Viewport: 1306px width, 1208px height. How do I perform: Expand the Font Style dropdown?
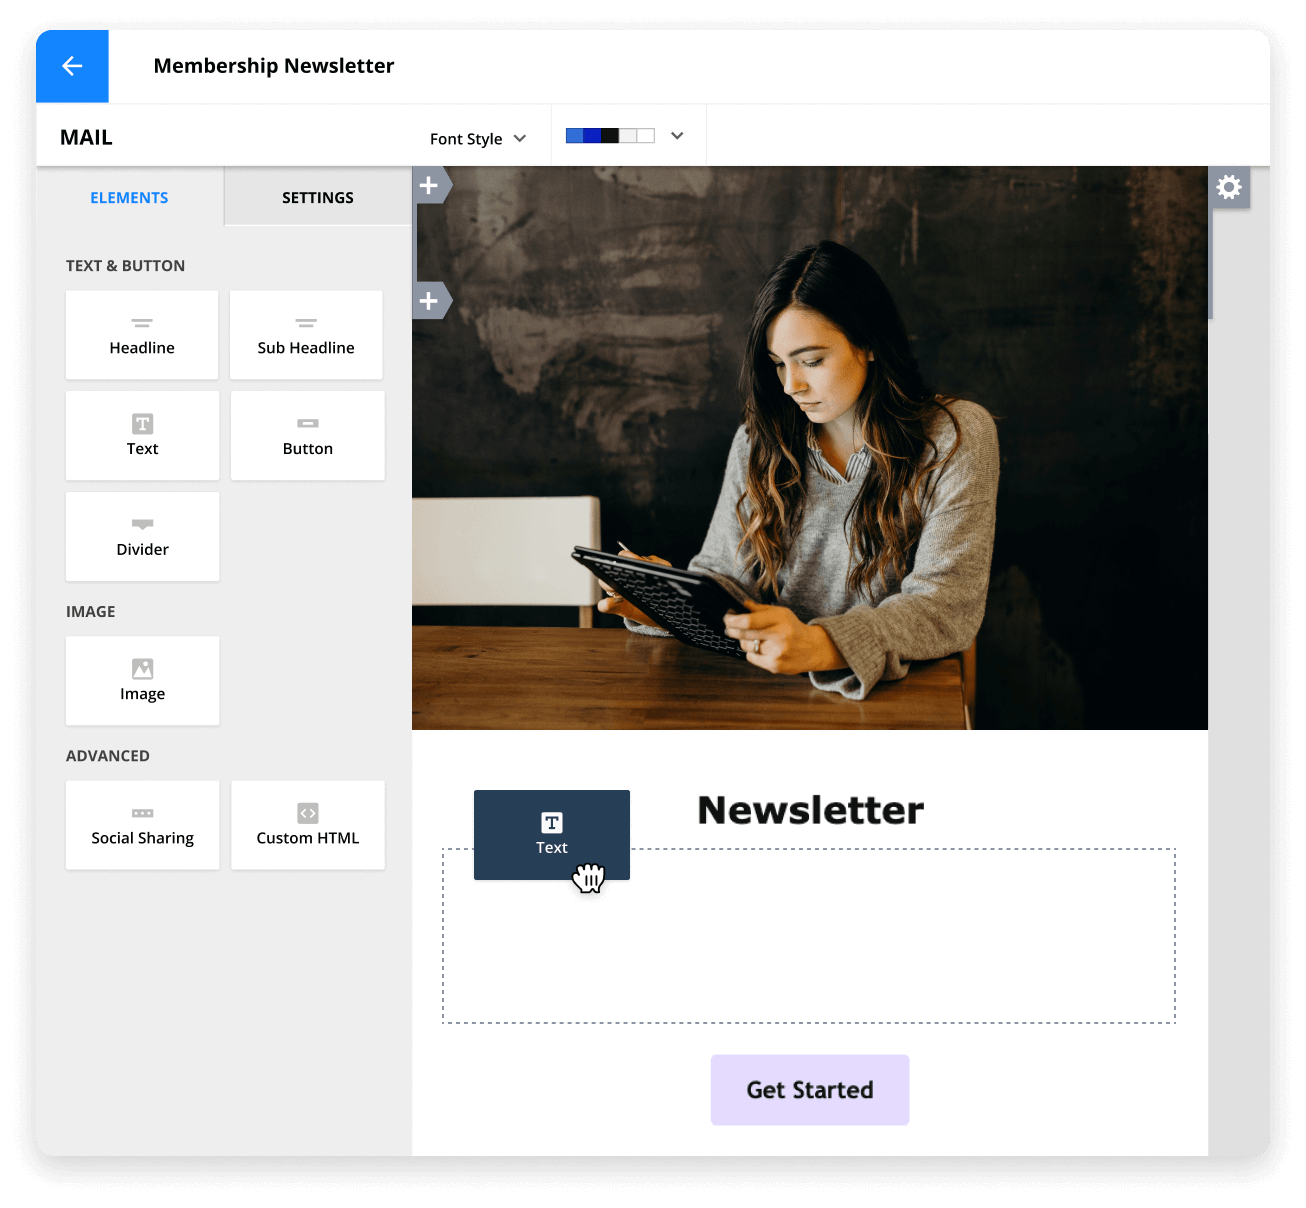click(x=478, y=139)
